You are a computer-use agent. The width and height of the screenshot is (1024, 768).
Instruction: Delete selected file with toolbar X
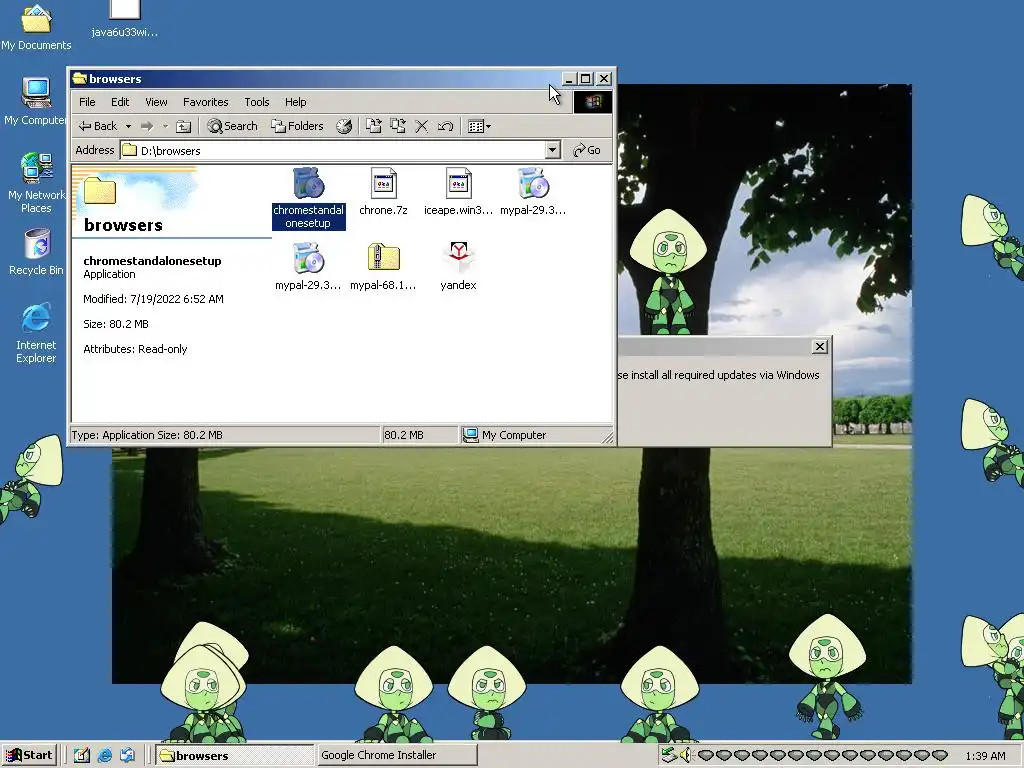click(422, 126)
